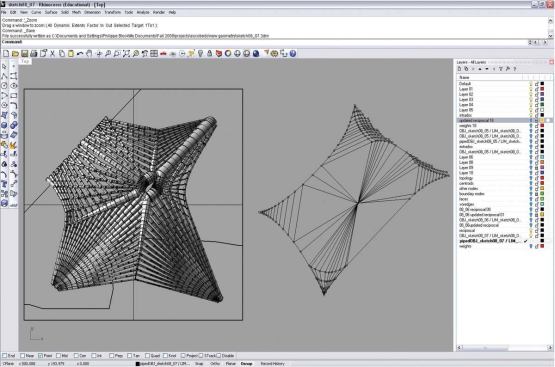Open the Surface menu
Screen dimensions: 555x367
coord(51,12)
